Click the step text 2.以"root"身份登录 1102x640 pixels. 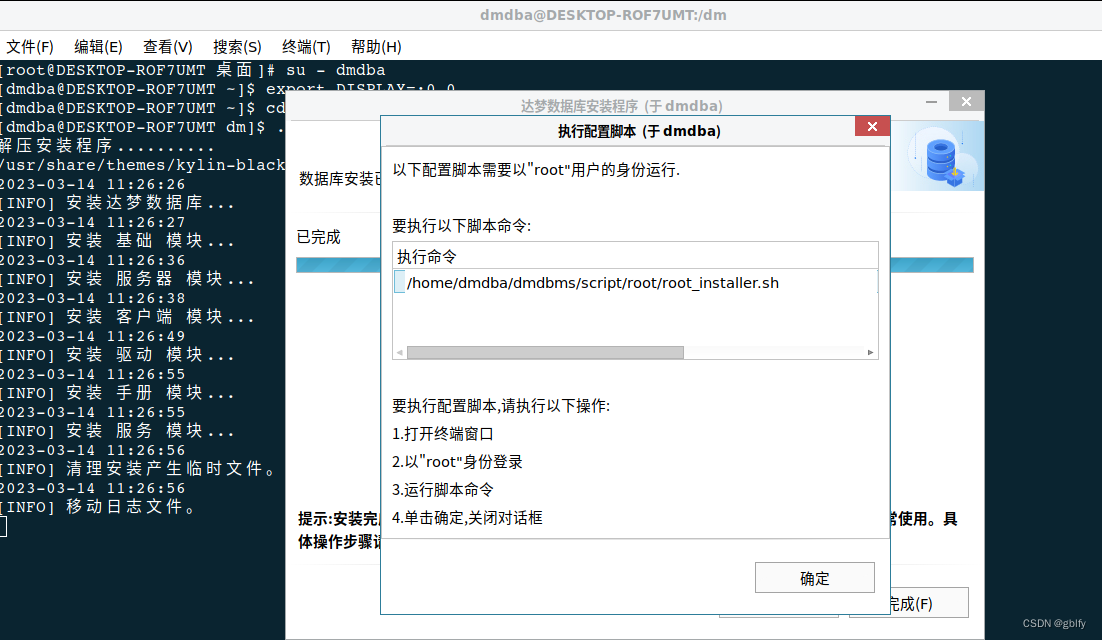point(458,462)
